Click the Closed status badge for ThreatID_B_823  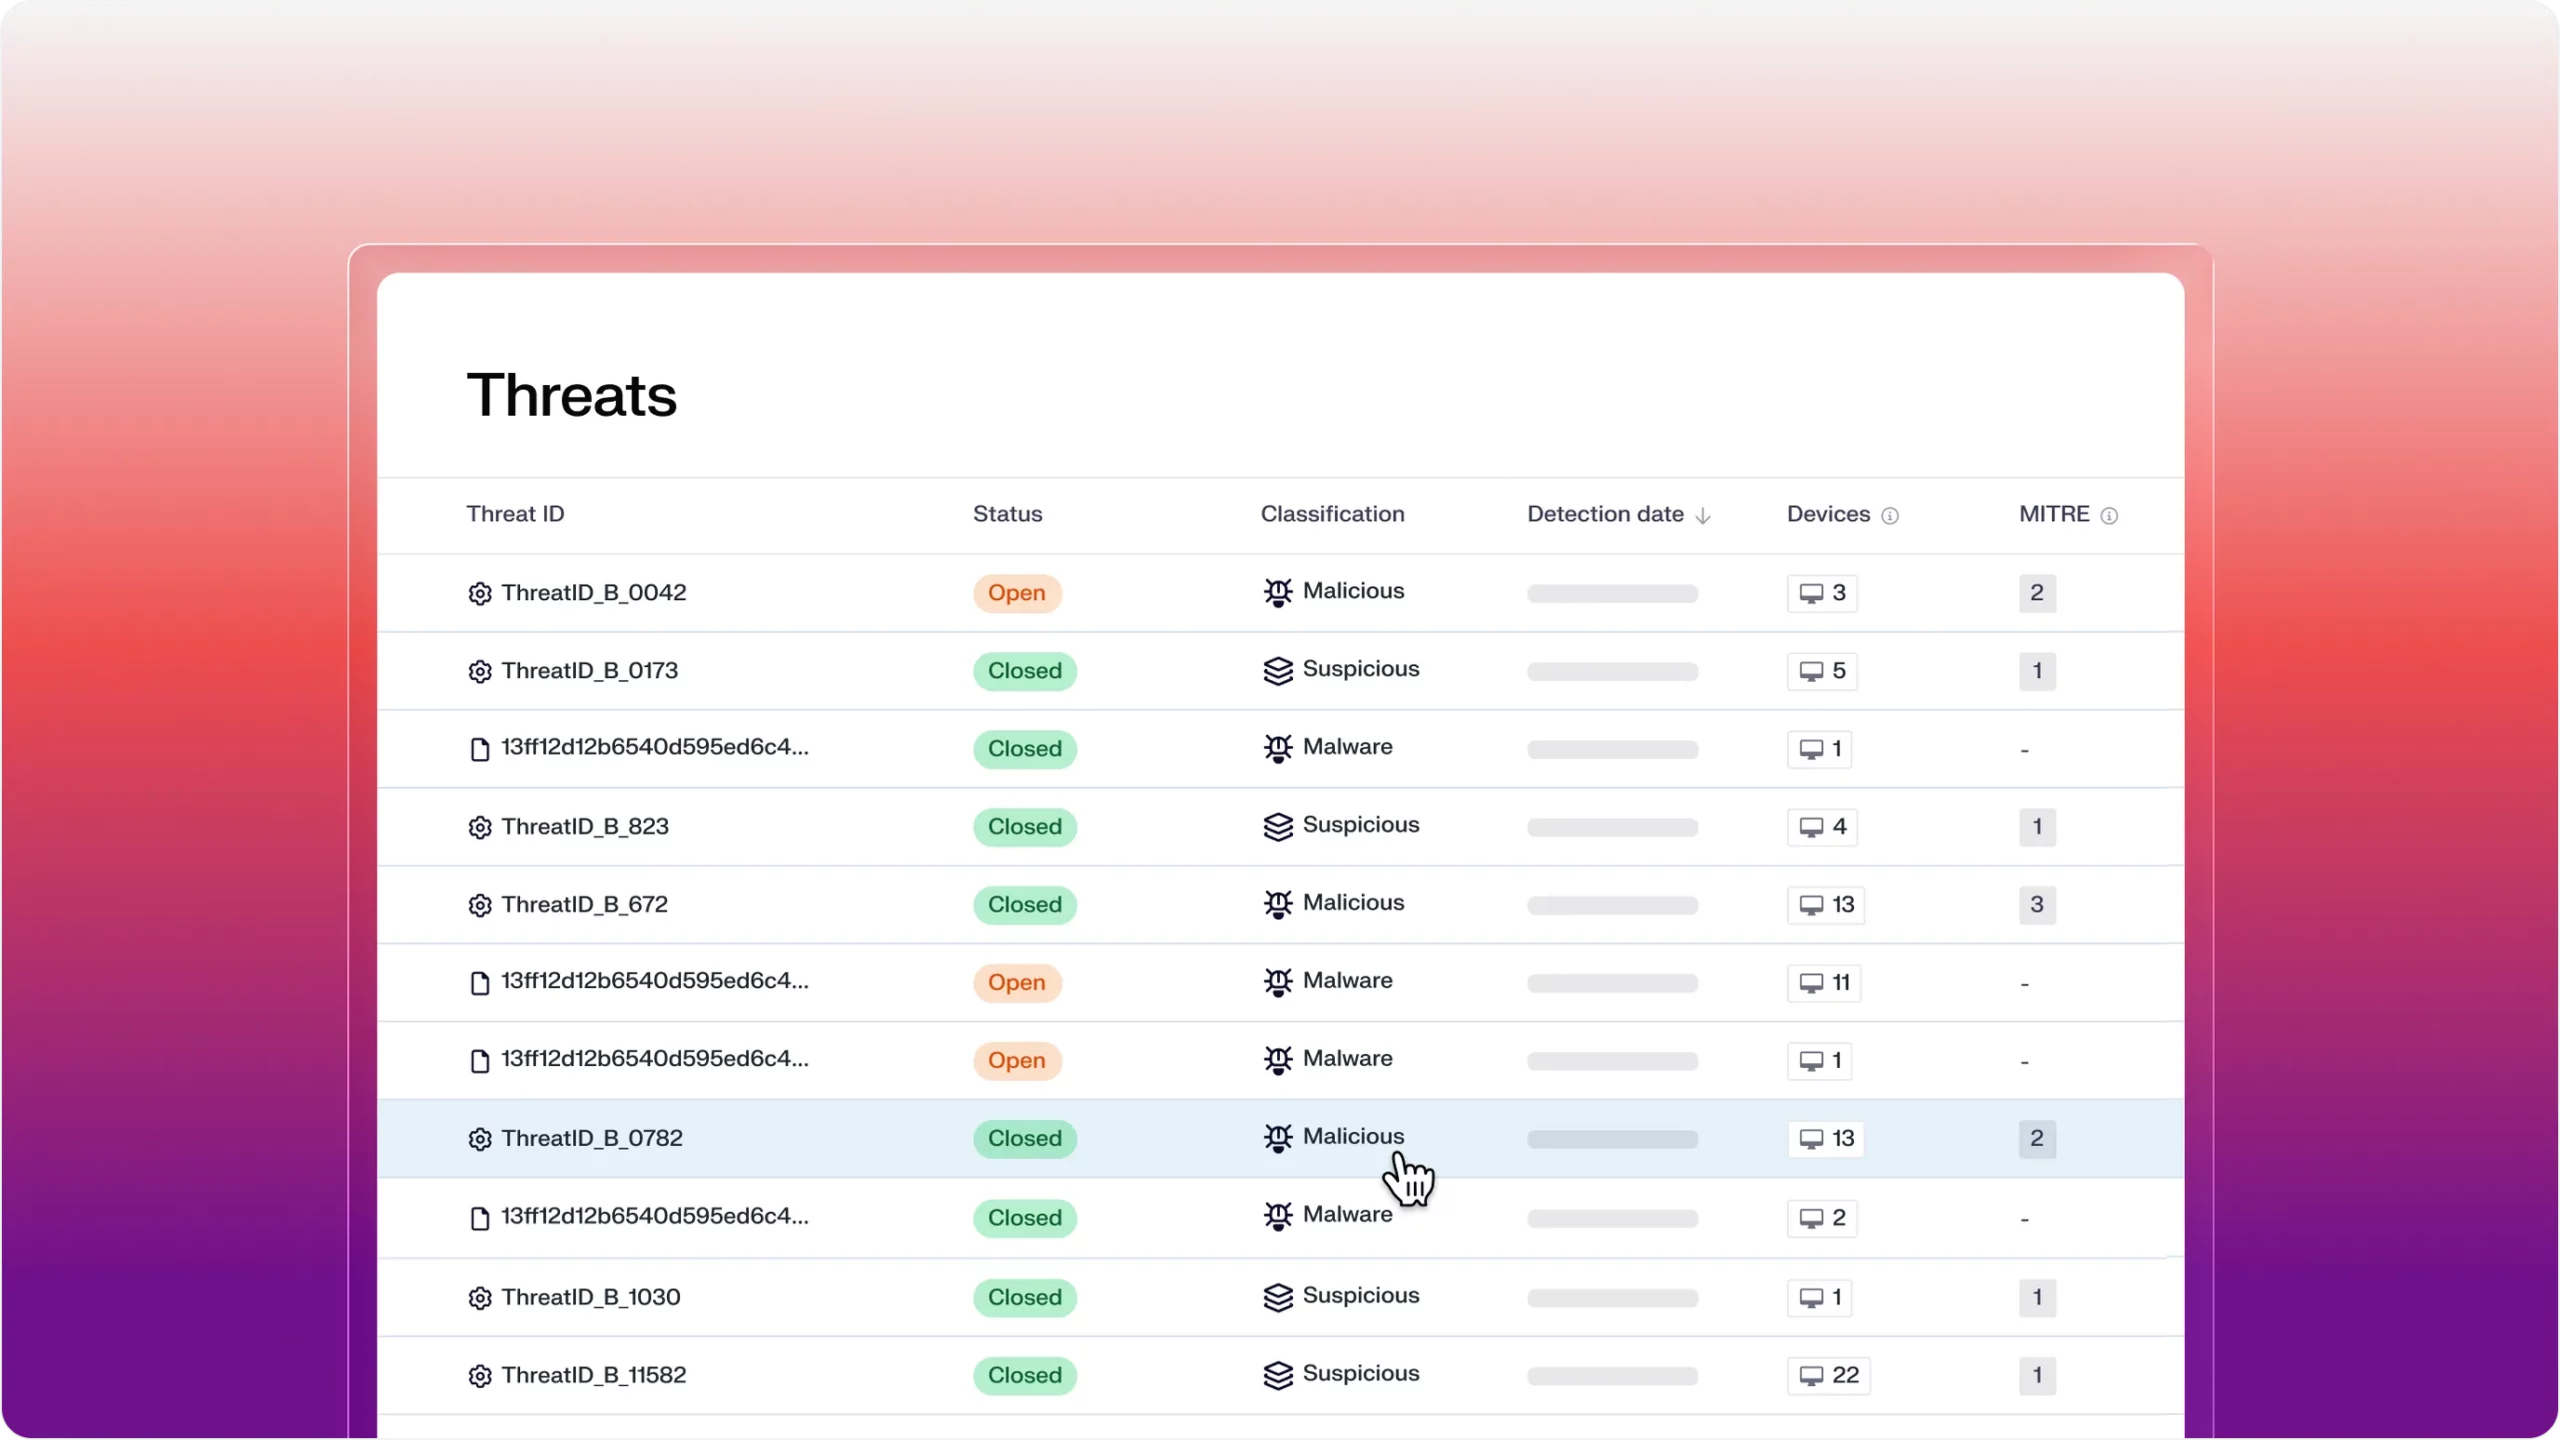(1024, 827)
